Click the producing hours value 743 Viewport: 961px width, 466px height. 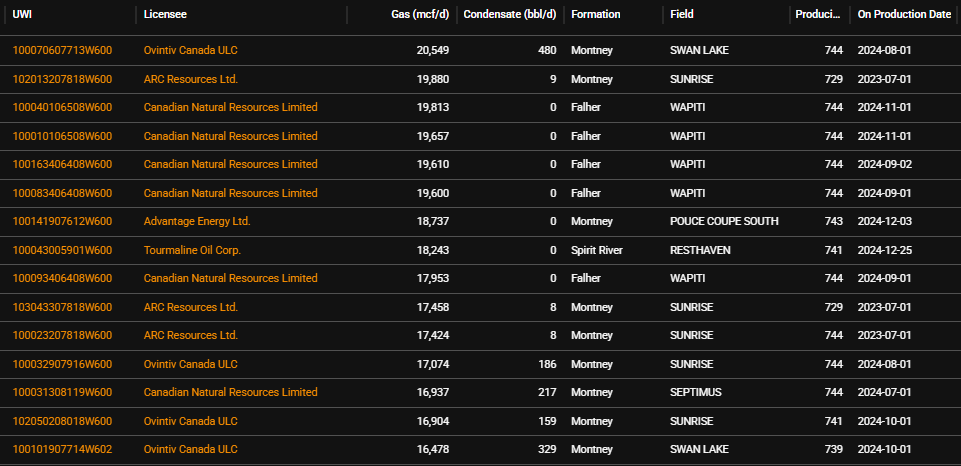point(834,221)
